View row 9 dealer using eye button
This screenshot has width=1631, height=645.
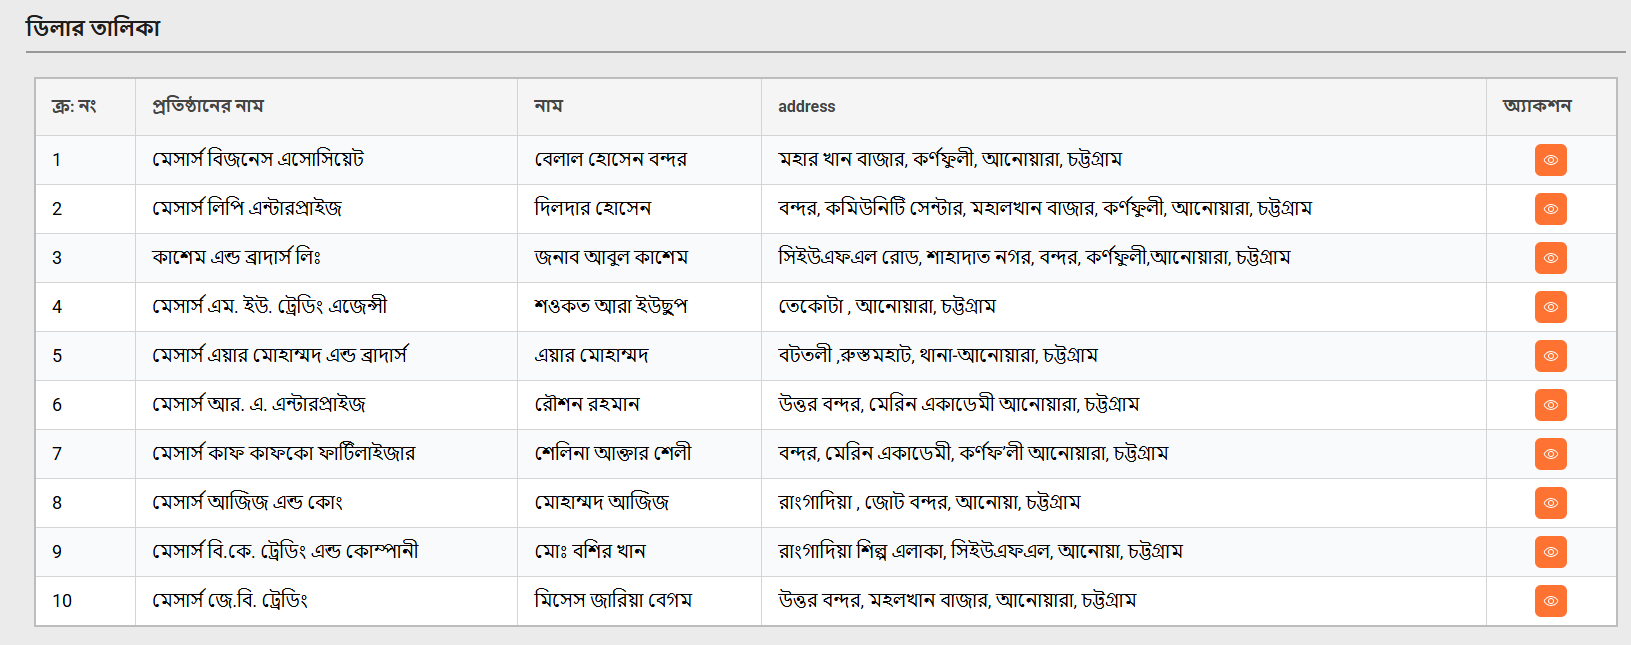(1550, 552)
